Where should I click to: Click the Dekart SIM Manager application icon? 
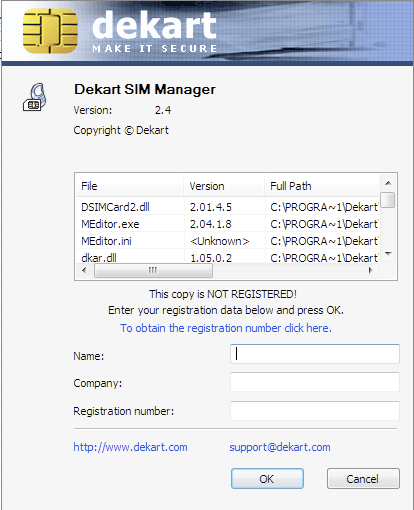[35, 97]
